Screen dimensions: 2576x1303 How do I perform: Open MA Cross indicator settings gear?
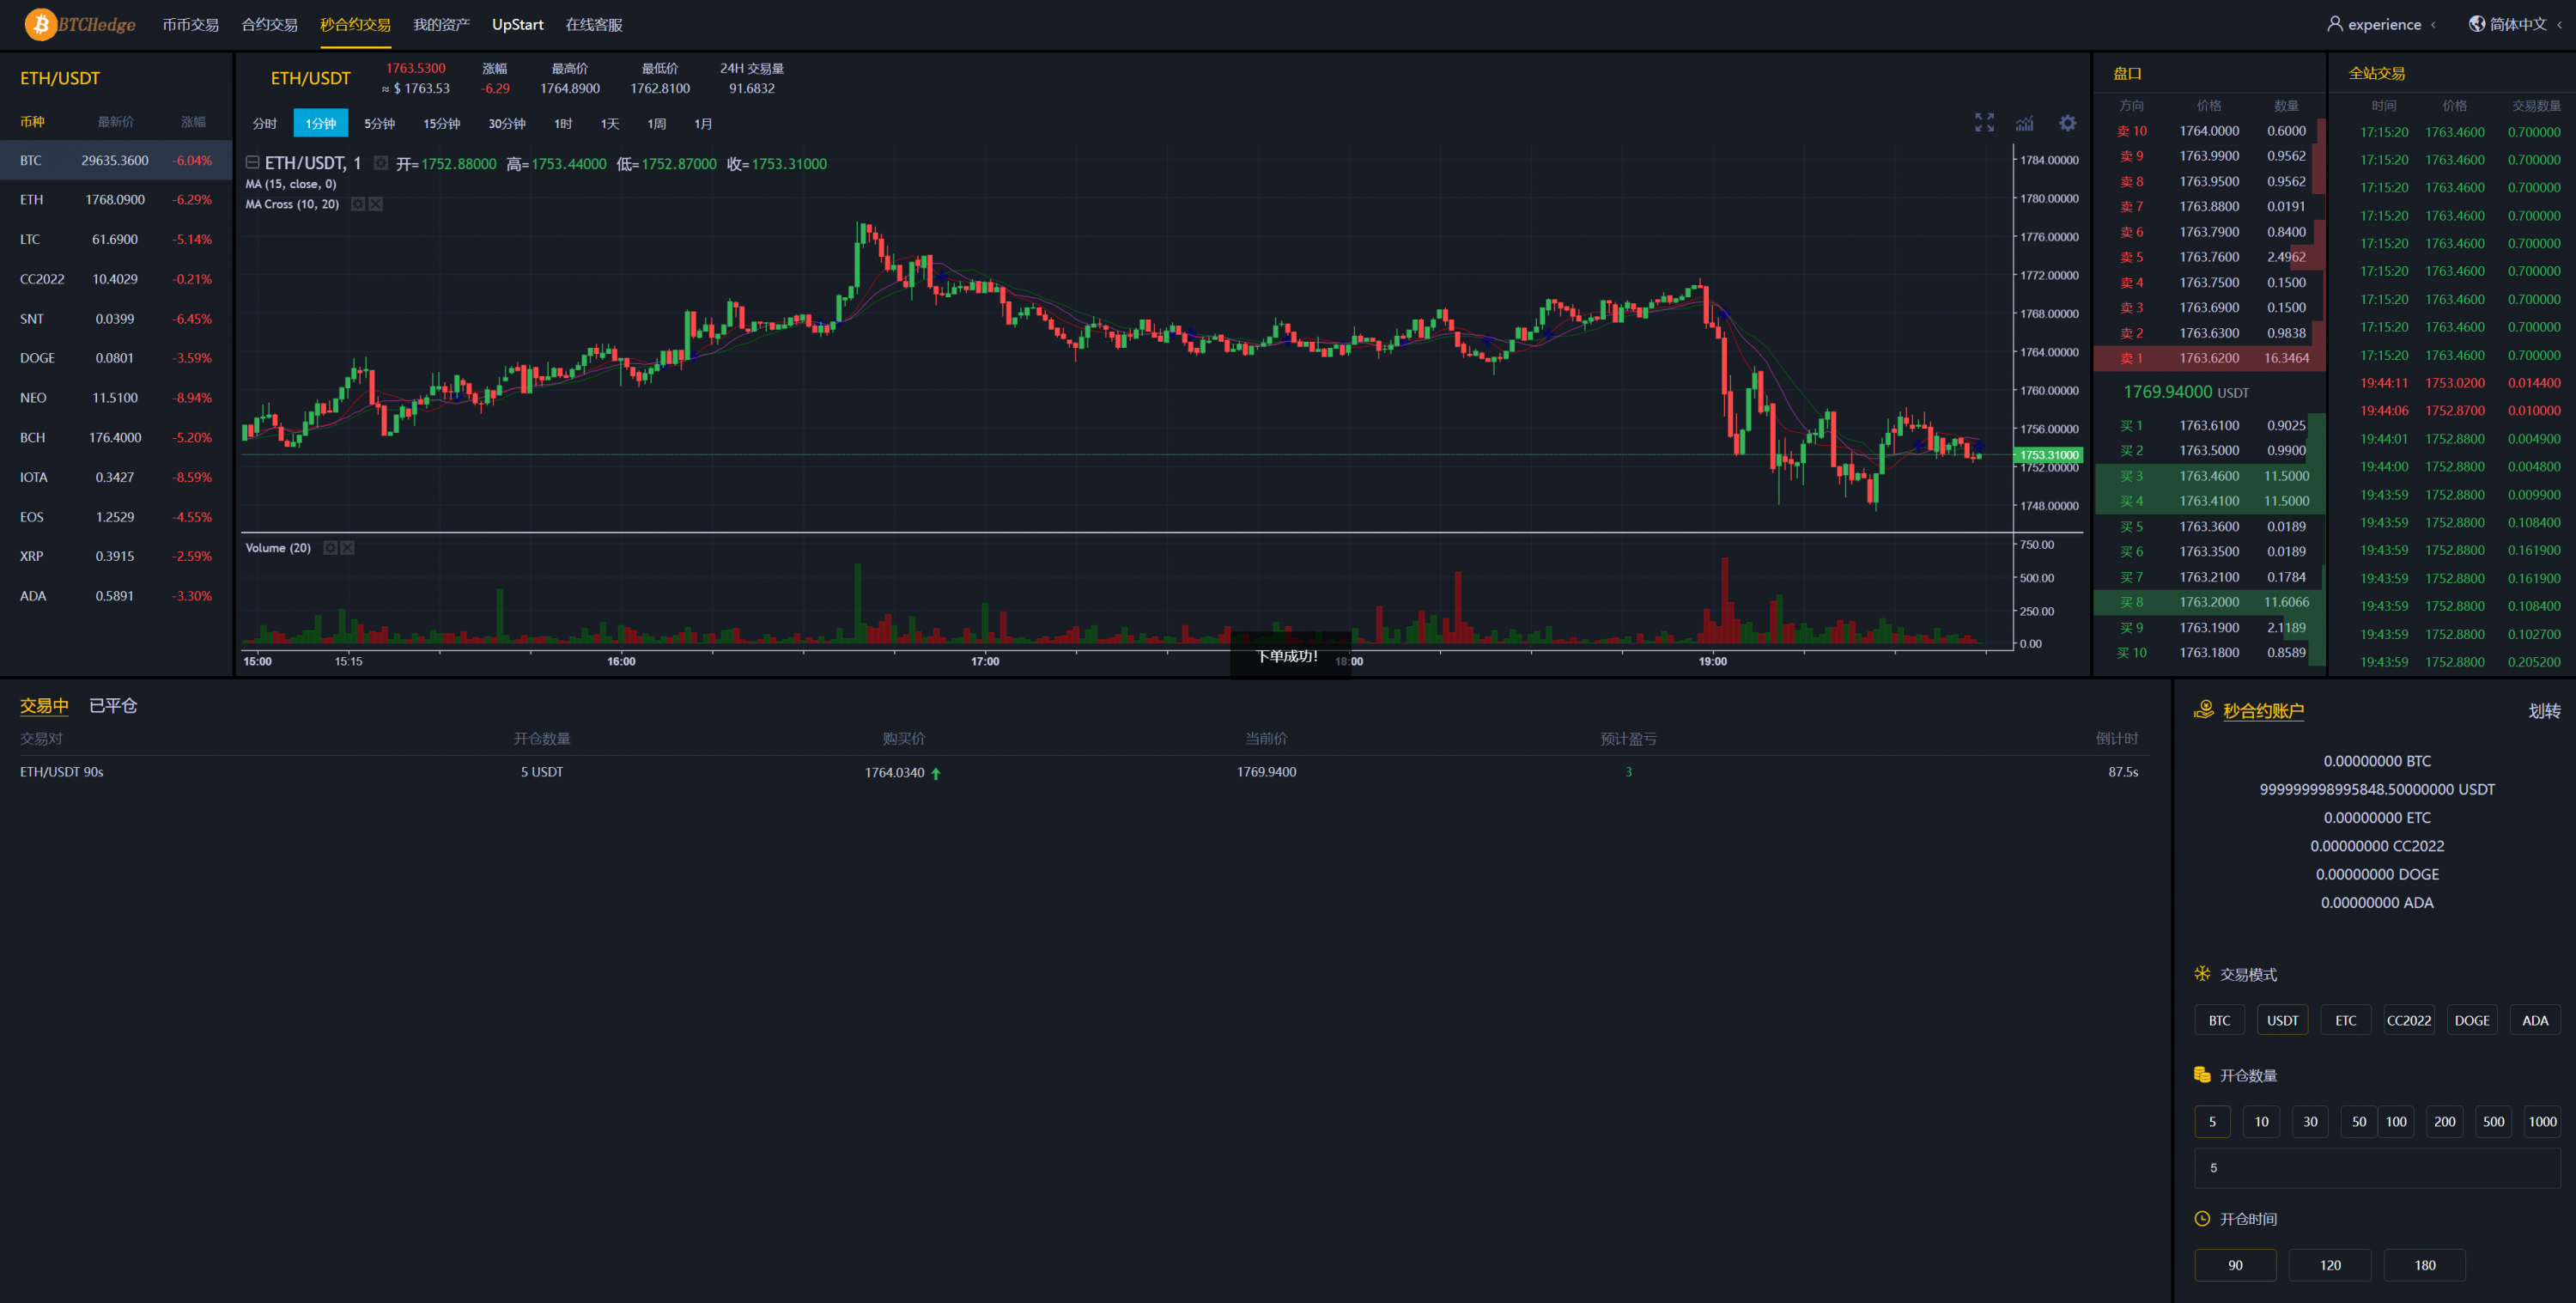pyautogui.click(x=358, y=204)
